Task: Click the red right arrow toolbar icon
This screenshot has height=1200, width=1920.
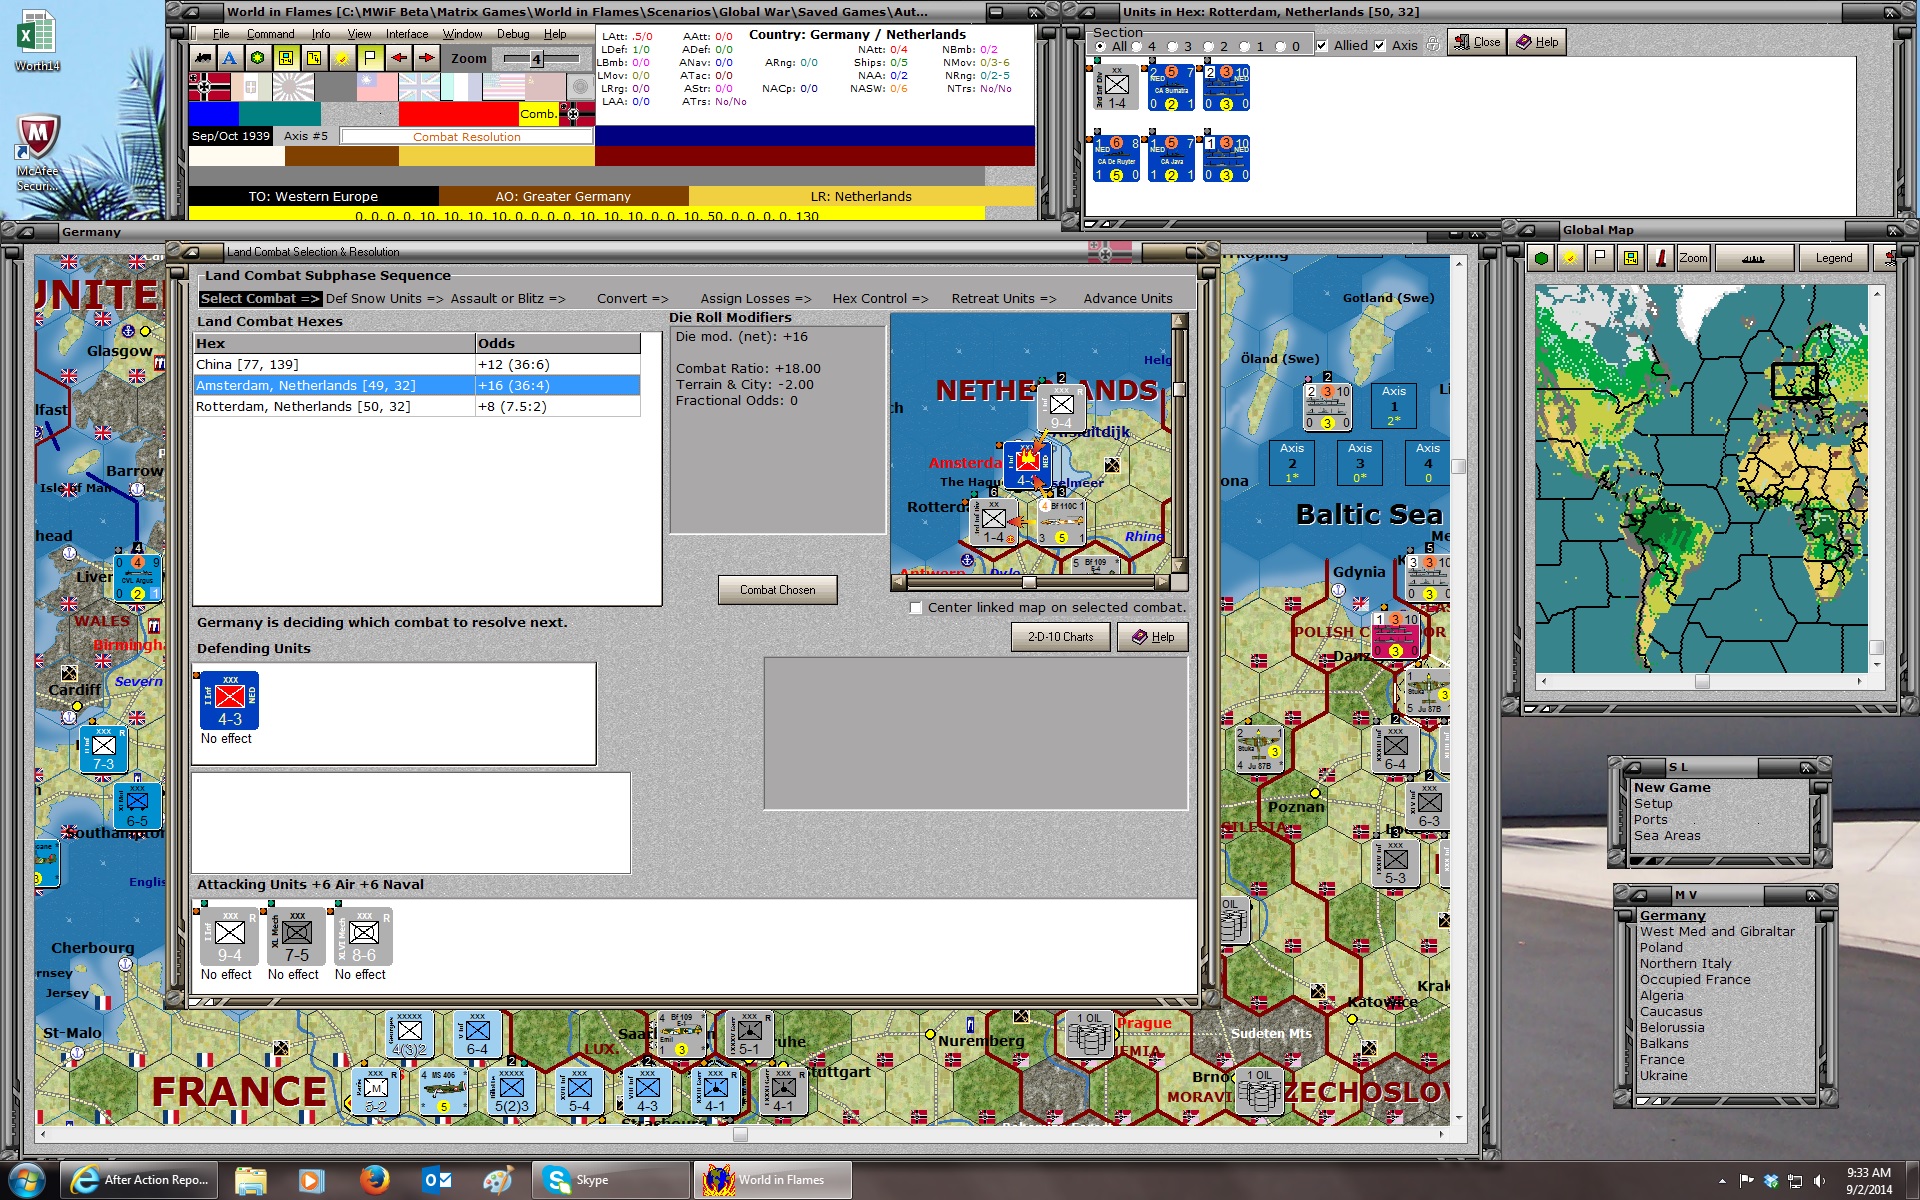Action: [427, 58]
